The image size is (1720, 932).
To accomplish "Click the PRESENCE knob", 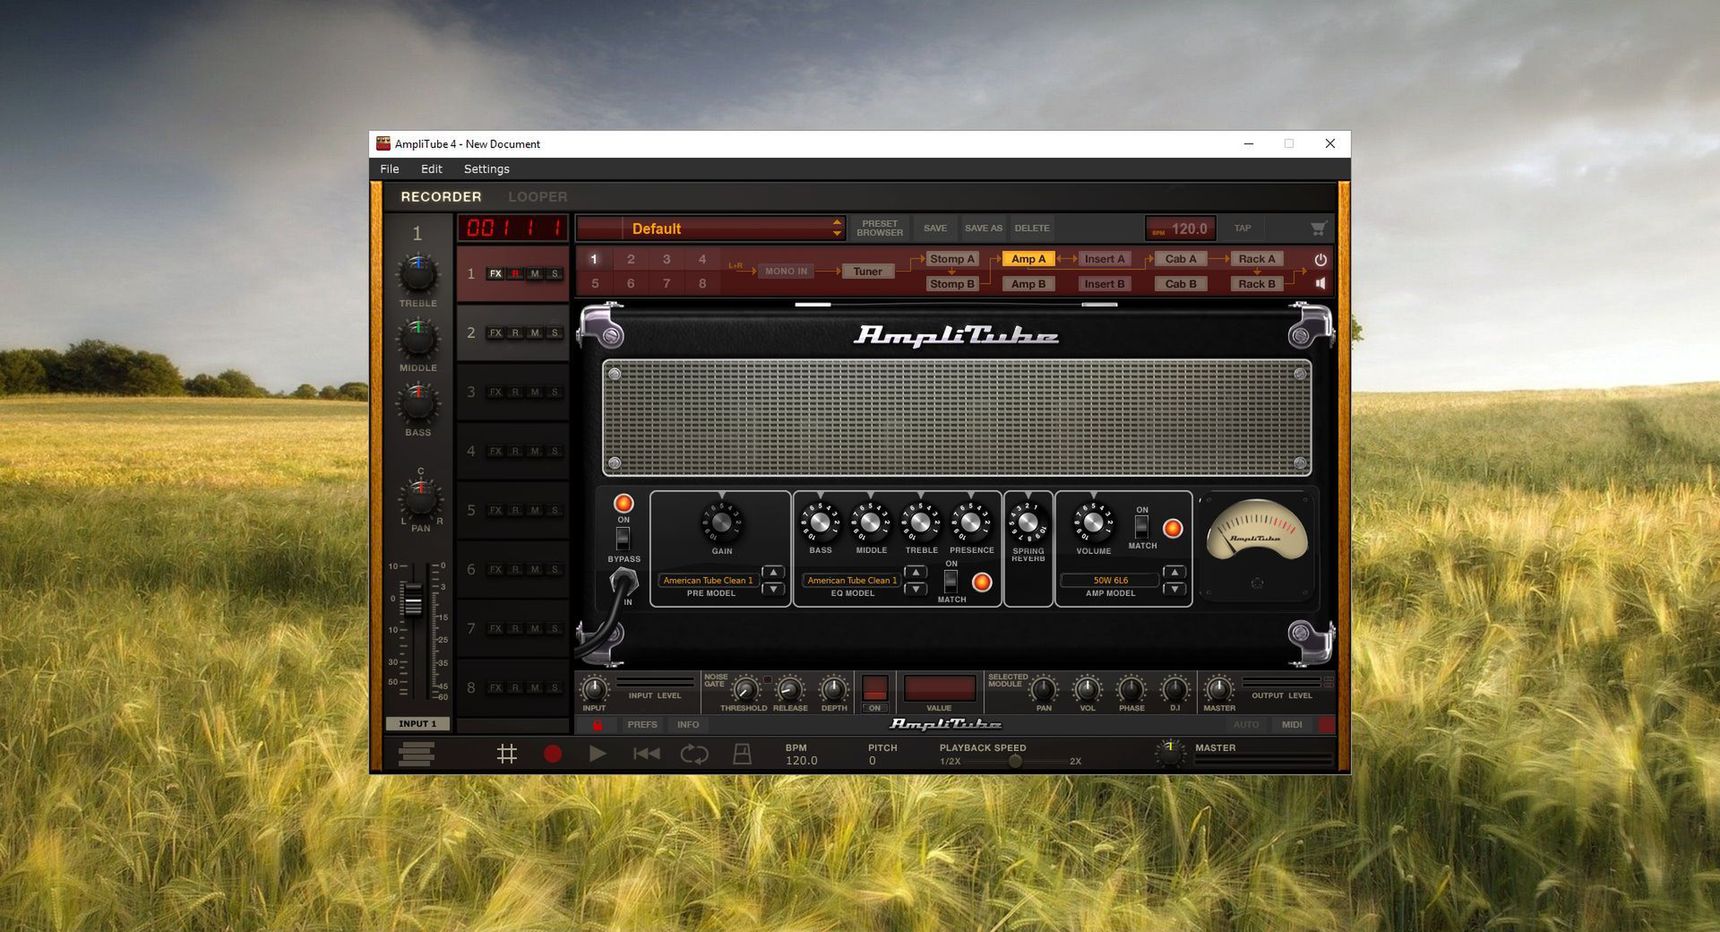I will click(971, 522).
